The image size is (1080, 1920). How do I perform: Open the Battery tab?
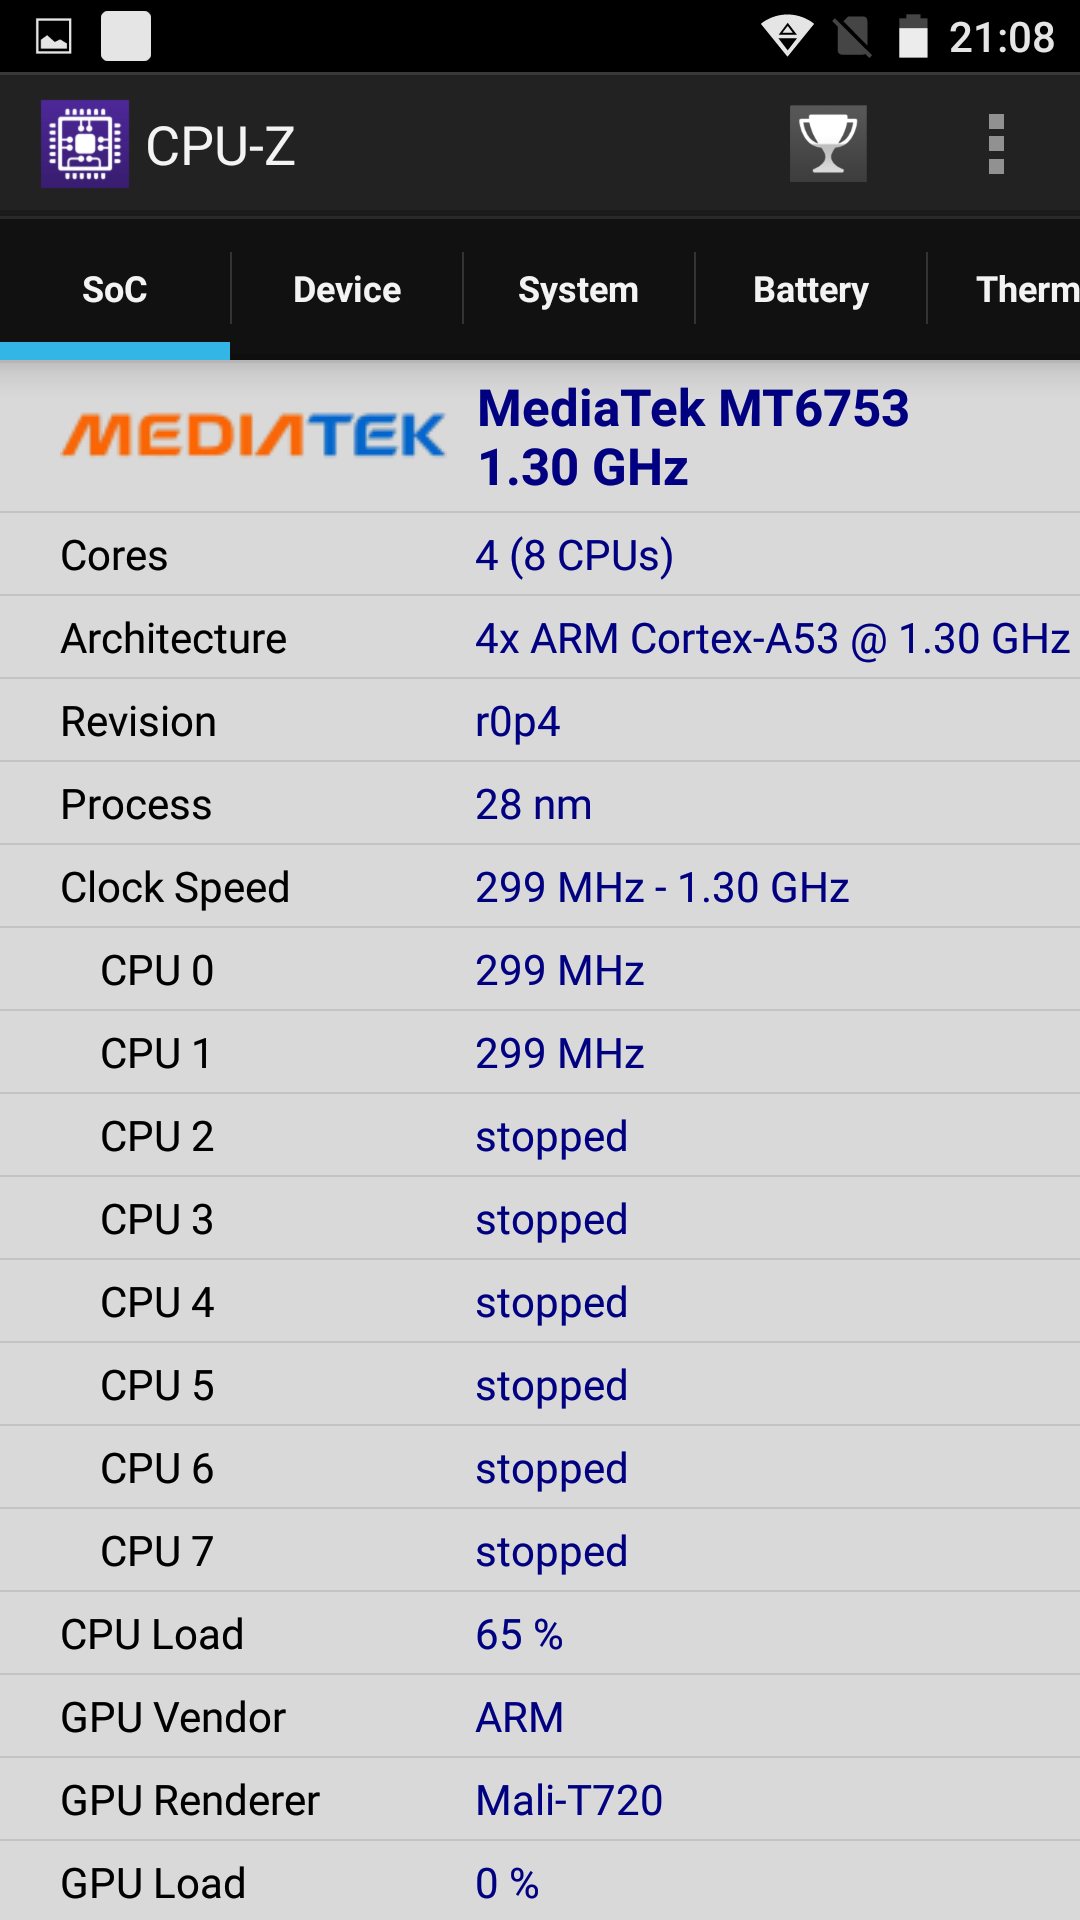[810, 290]
